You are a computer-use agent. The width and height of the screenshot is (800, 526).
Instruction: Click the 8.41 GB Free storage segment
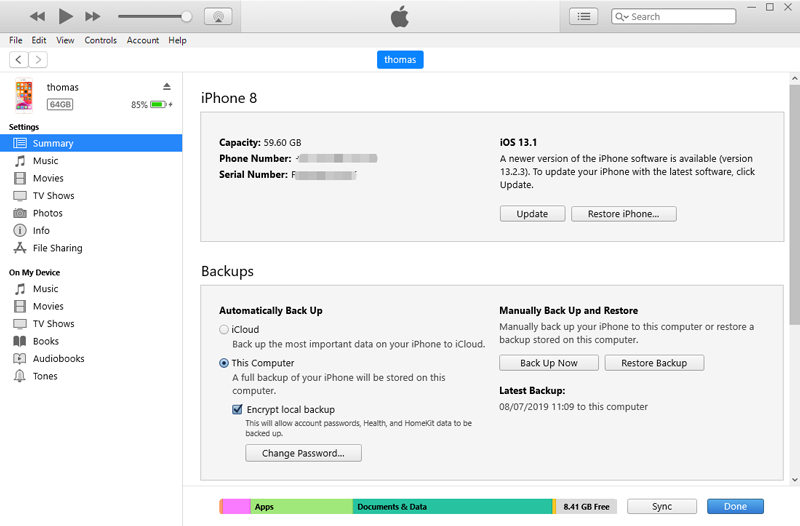[586, 506]
